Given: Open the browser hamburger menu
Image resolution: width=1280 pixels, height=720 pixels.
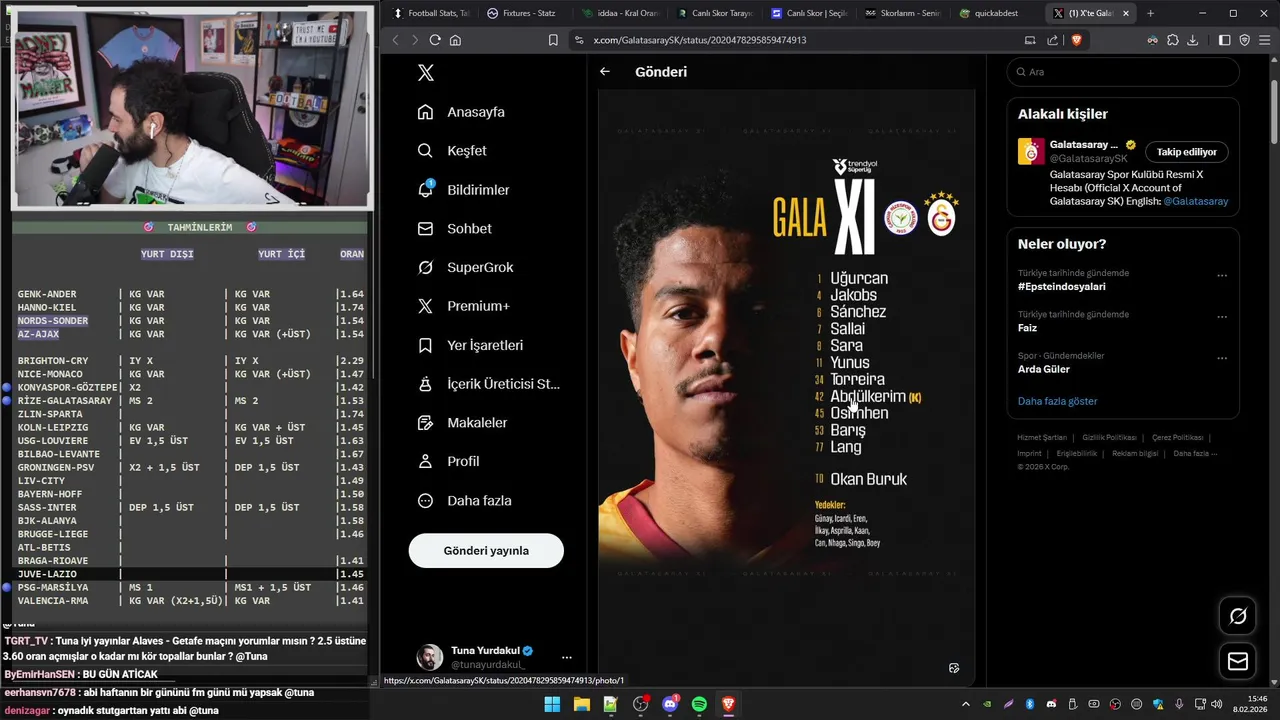Looking at the screenshot, I should (1264, 40).
